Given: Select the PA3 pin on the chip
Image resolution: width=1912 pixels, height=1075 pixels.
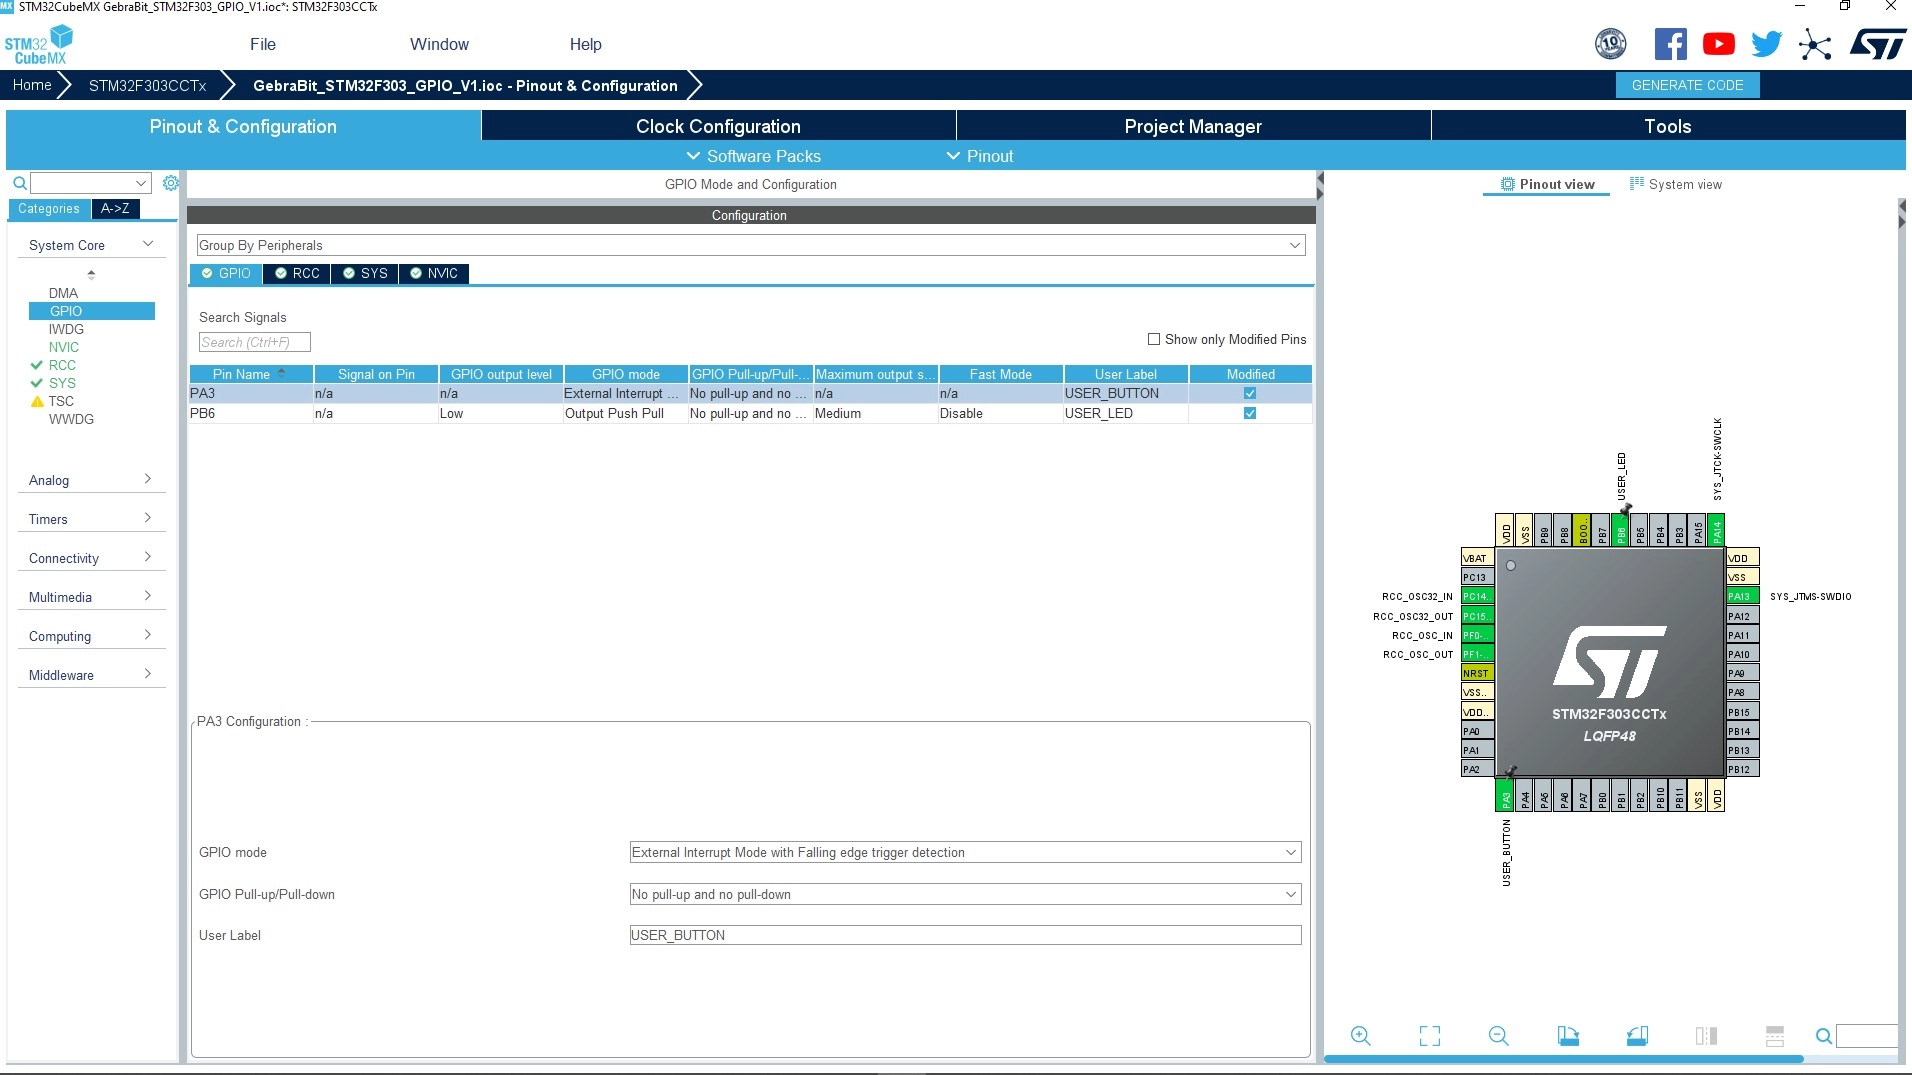Looking at the screenshot, I should [x=1505, y=796].
